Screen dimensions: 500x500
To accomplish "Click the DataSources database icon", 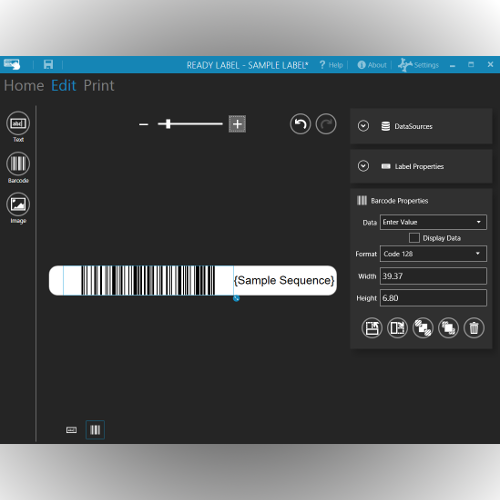I will (386, 126).
